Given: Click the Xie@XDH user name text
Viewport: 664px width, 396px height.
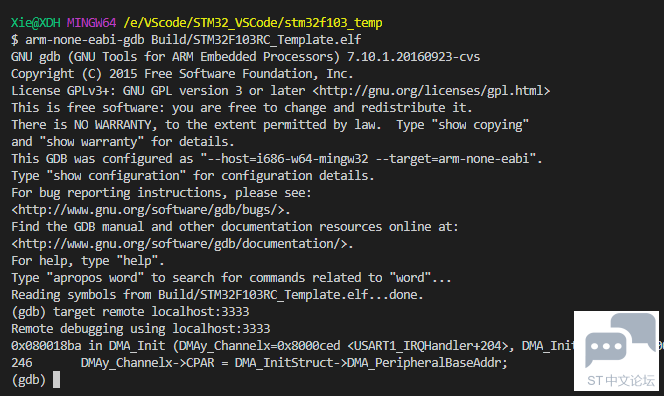Looking at the screenshot, I should coord(36,22).
